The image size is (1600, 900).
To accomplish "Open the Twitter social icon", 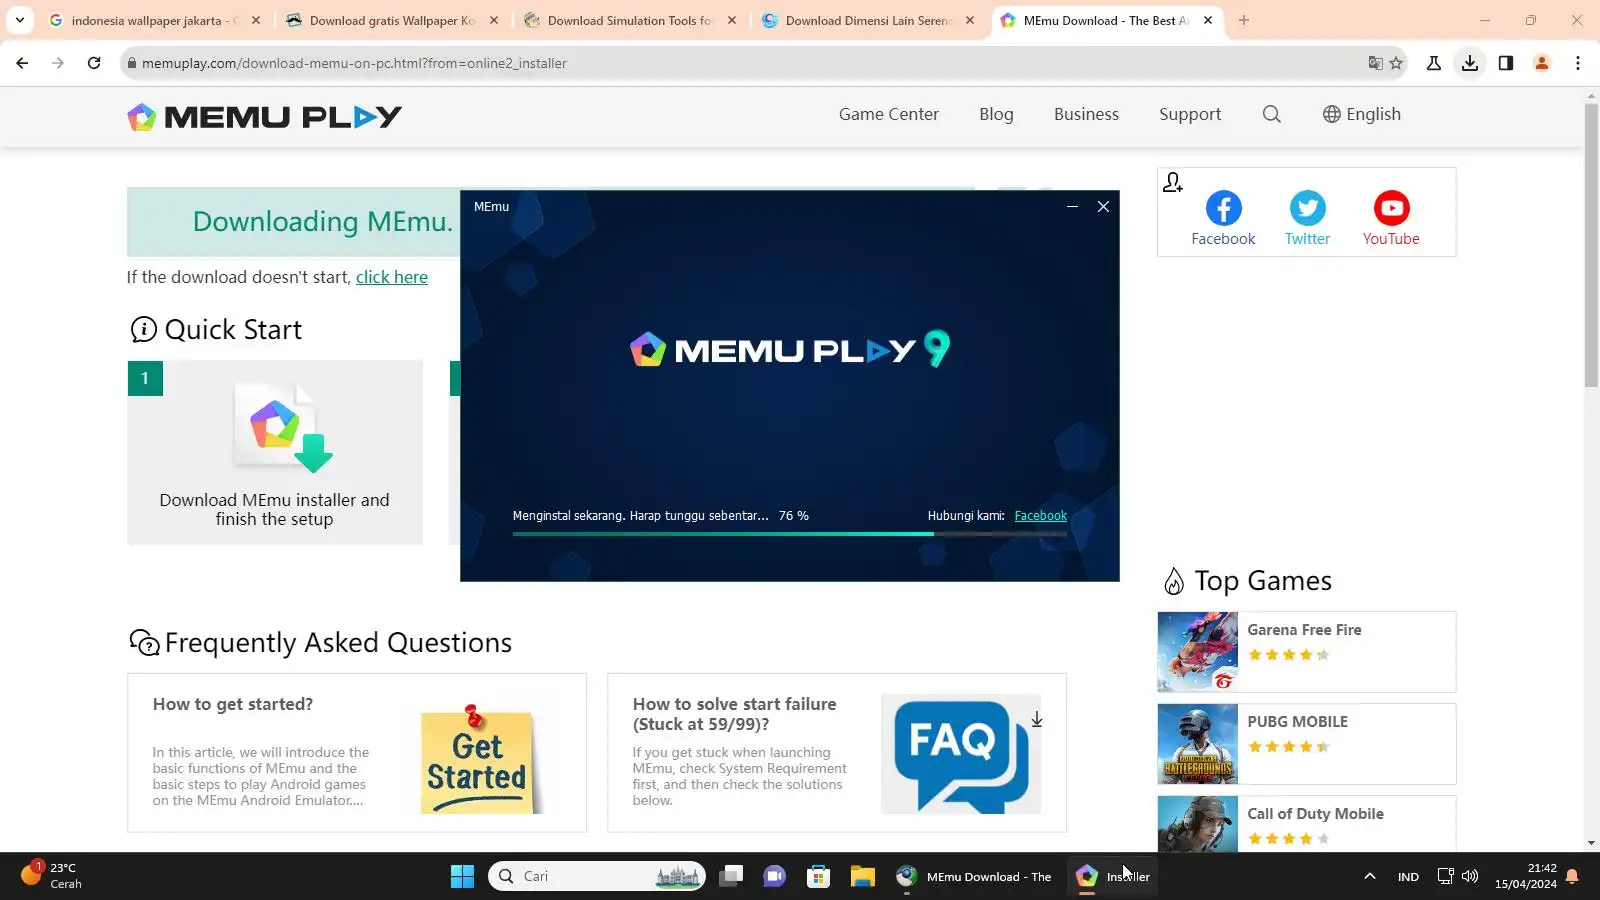I will (x=1307, y=218).
